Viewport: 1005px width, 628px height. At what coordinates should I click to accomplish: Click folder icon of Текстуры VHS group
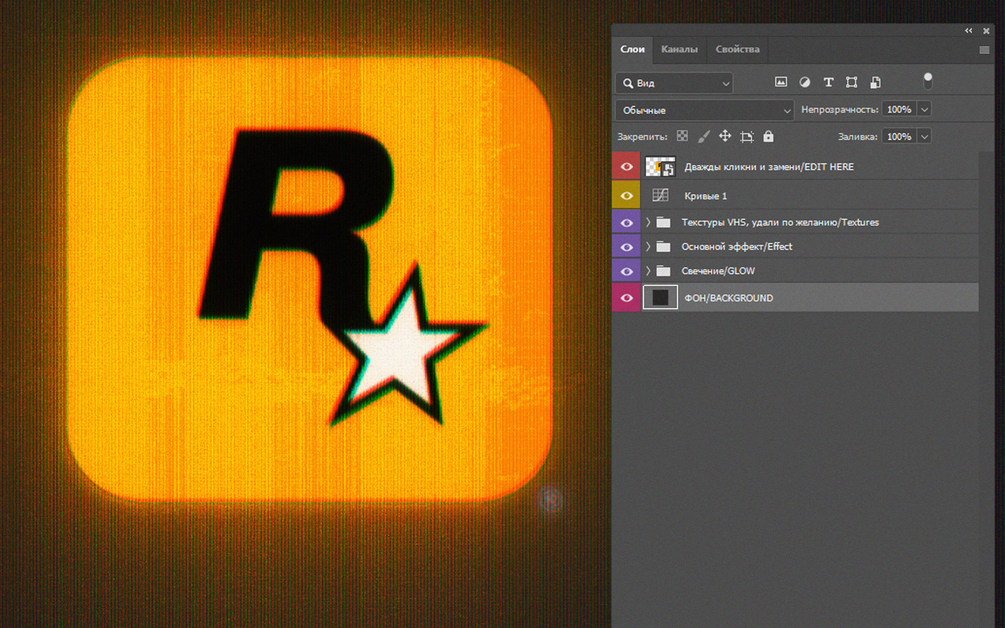click(x=663, y=222)
